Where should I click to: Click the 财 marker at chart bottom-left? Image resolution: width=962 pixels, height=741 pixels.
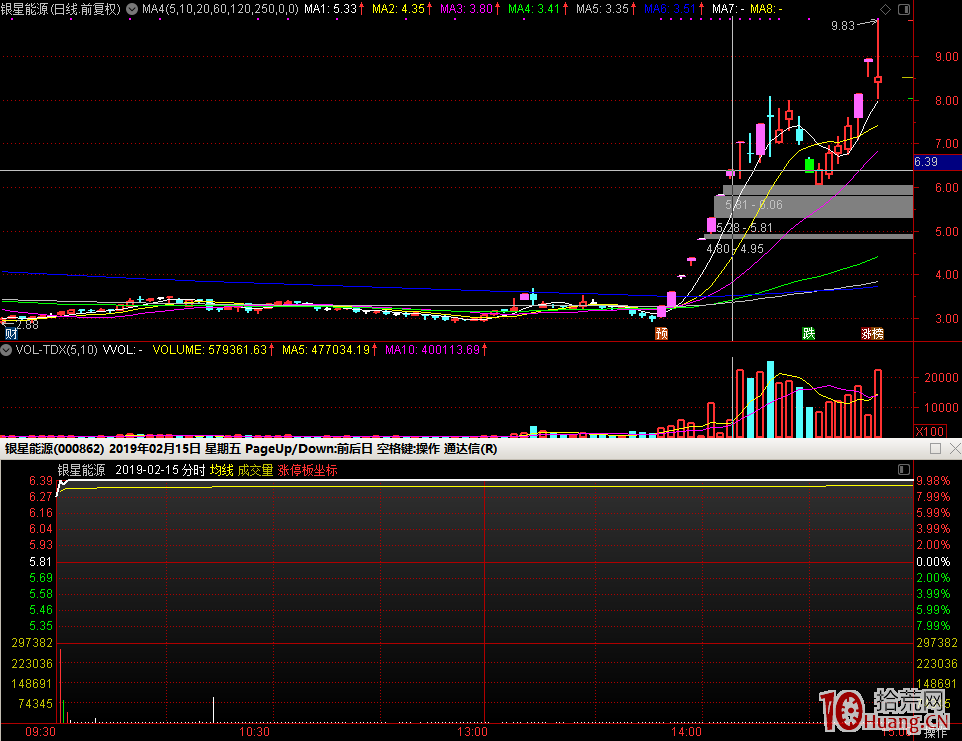coord(11,333)
